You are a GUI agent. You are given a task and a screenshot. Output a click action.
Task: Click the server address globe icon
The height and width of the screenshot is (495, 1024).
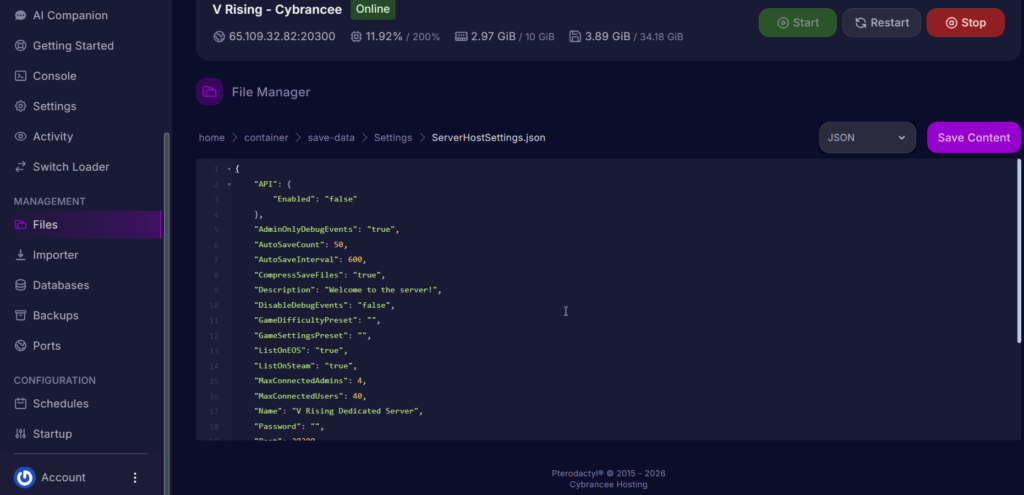[x=219, y=37]
